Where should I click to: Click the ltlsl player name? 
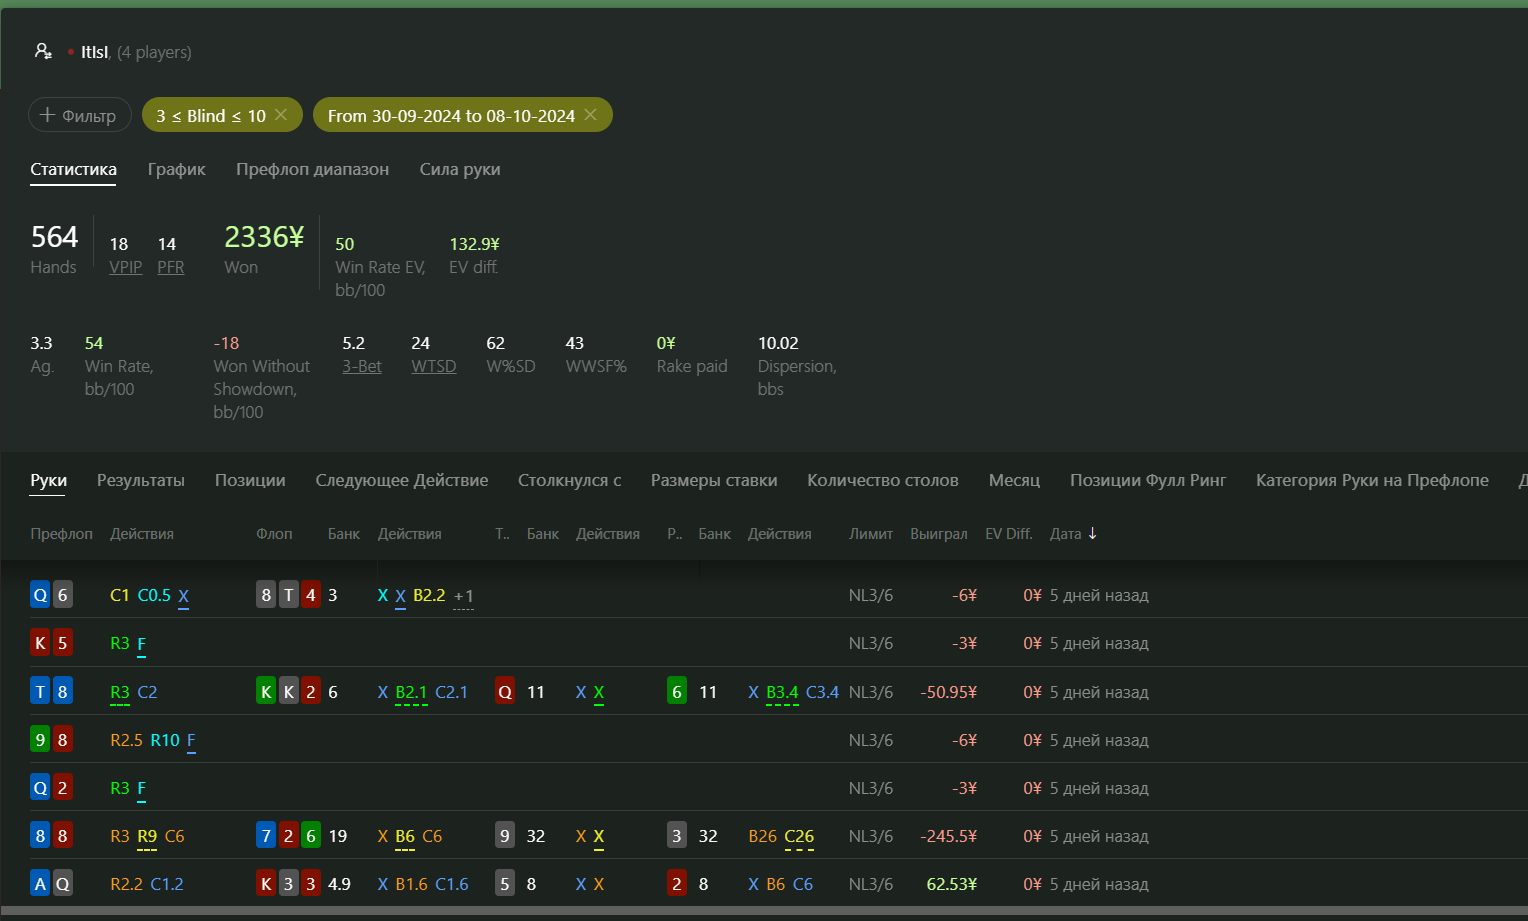tap(95, 52)
